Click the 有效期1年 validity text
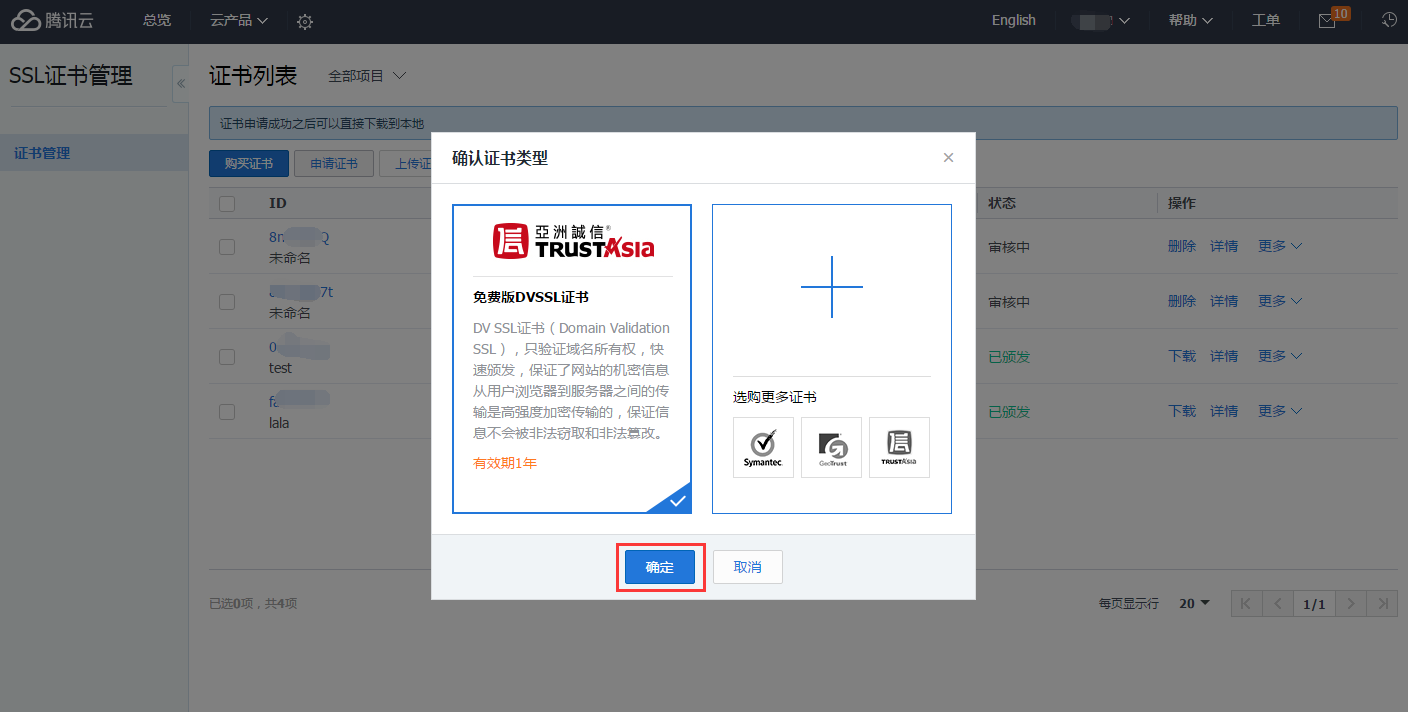The width and height of the screenshot is (1408, 712). [505, 463]
